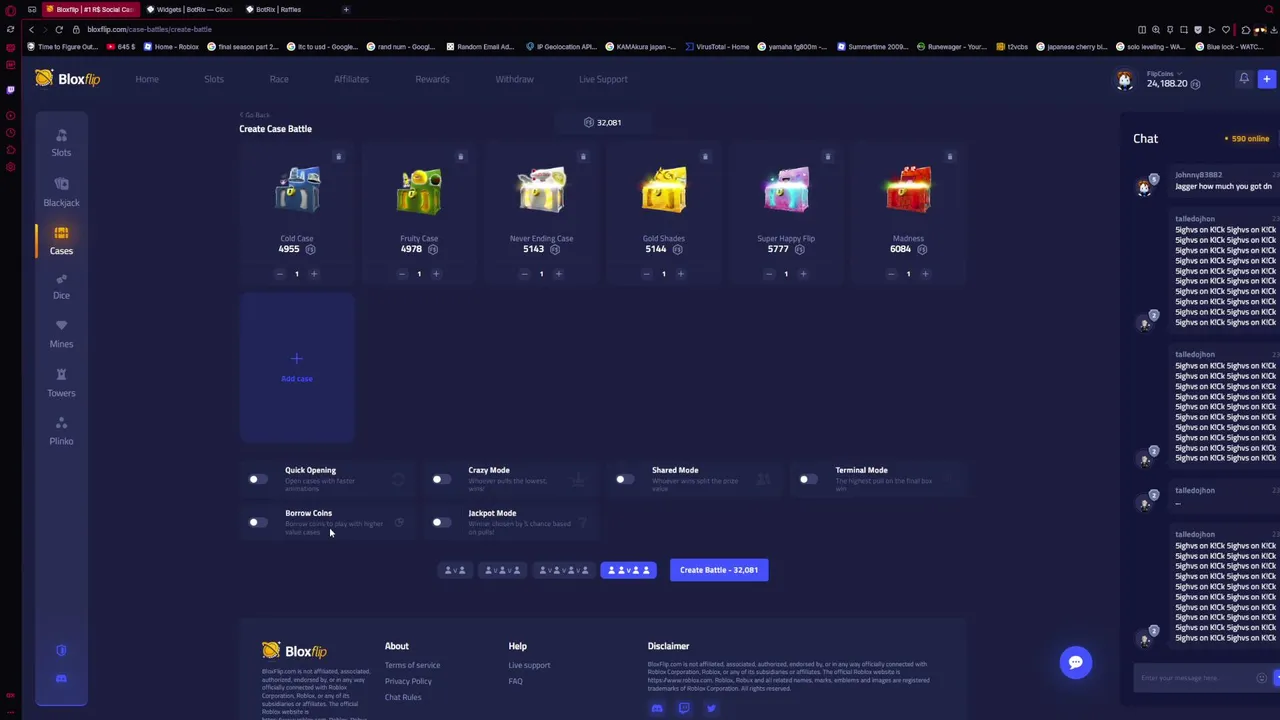The width and height of the screenshot is (1280, 720).
Task: Open the Twitter icon in footer
Action: click(711, 708)
